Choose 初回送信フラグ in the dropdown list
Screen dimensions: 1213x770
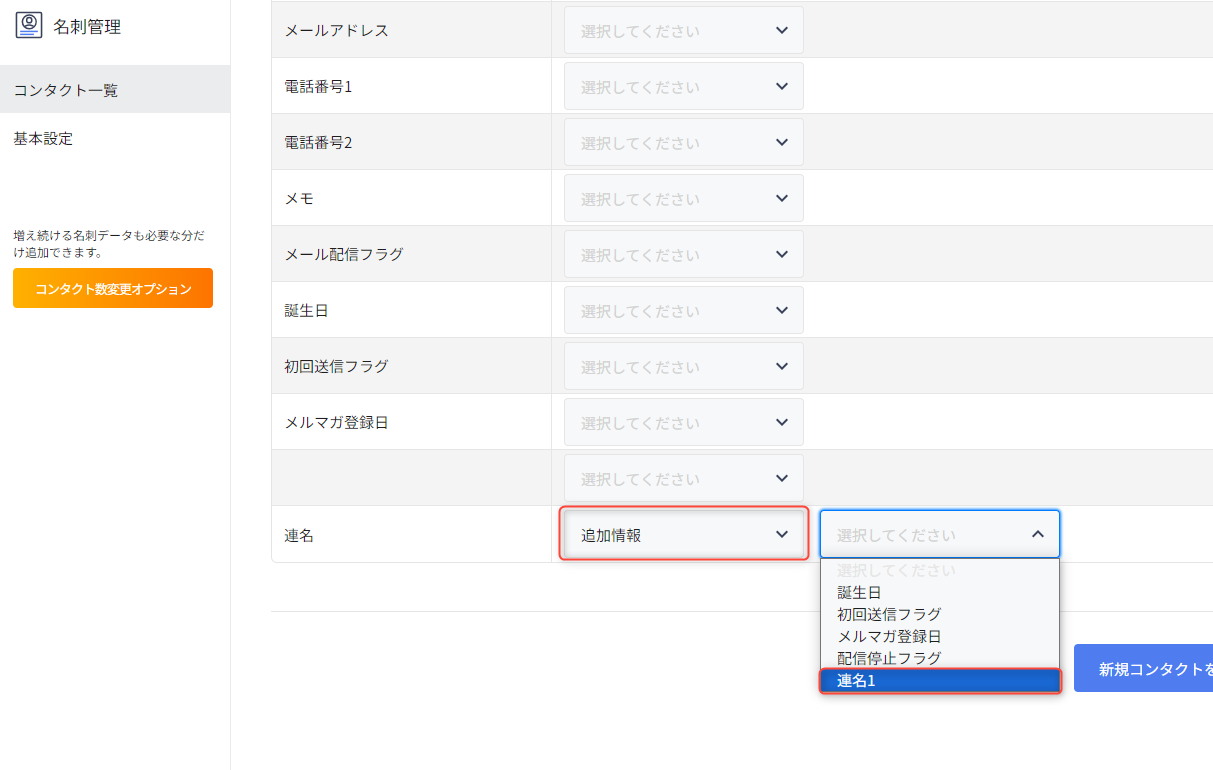889,615
